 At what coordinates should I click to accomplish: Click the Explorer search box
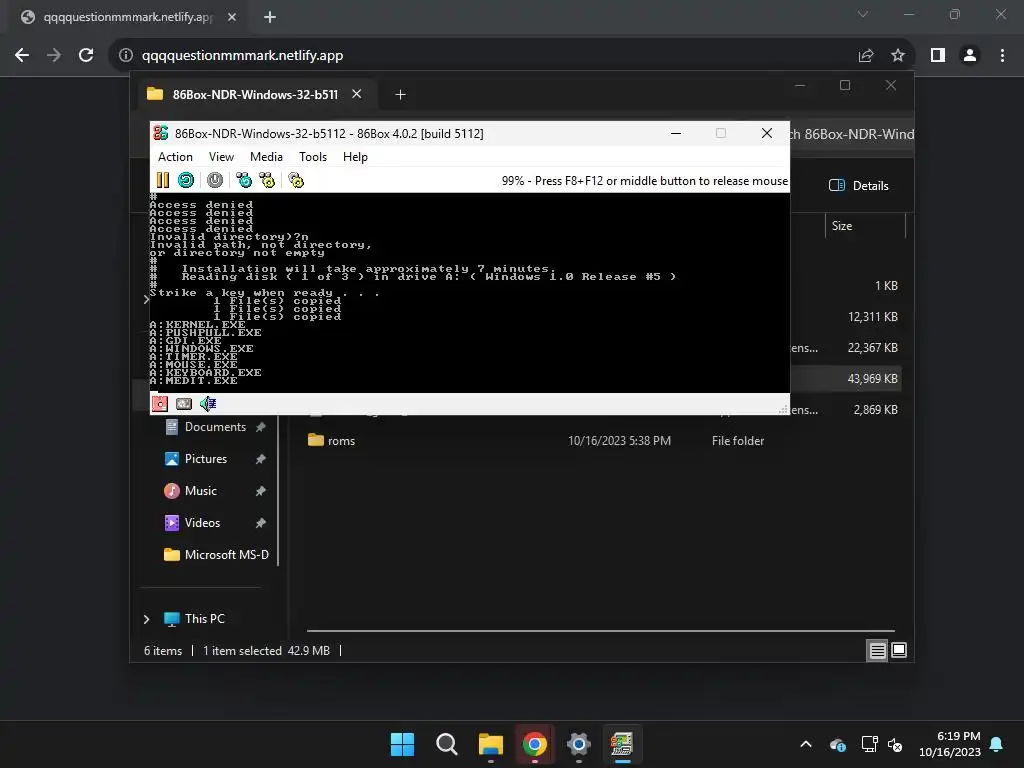(x=852, y=135)
